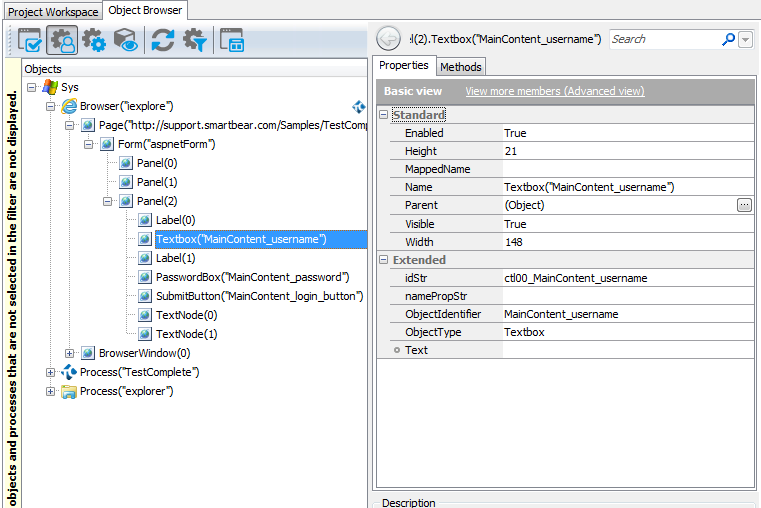The image size is (761, 508).
Task: Click the double gears toolbar icon
Action: 94,40
